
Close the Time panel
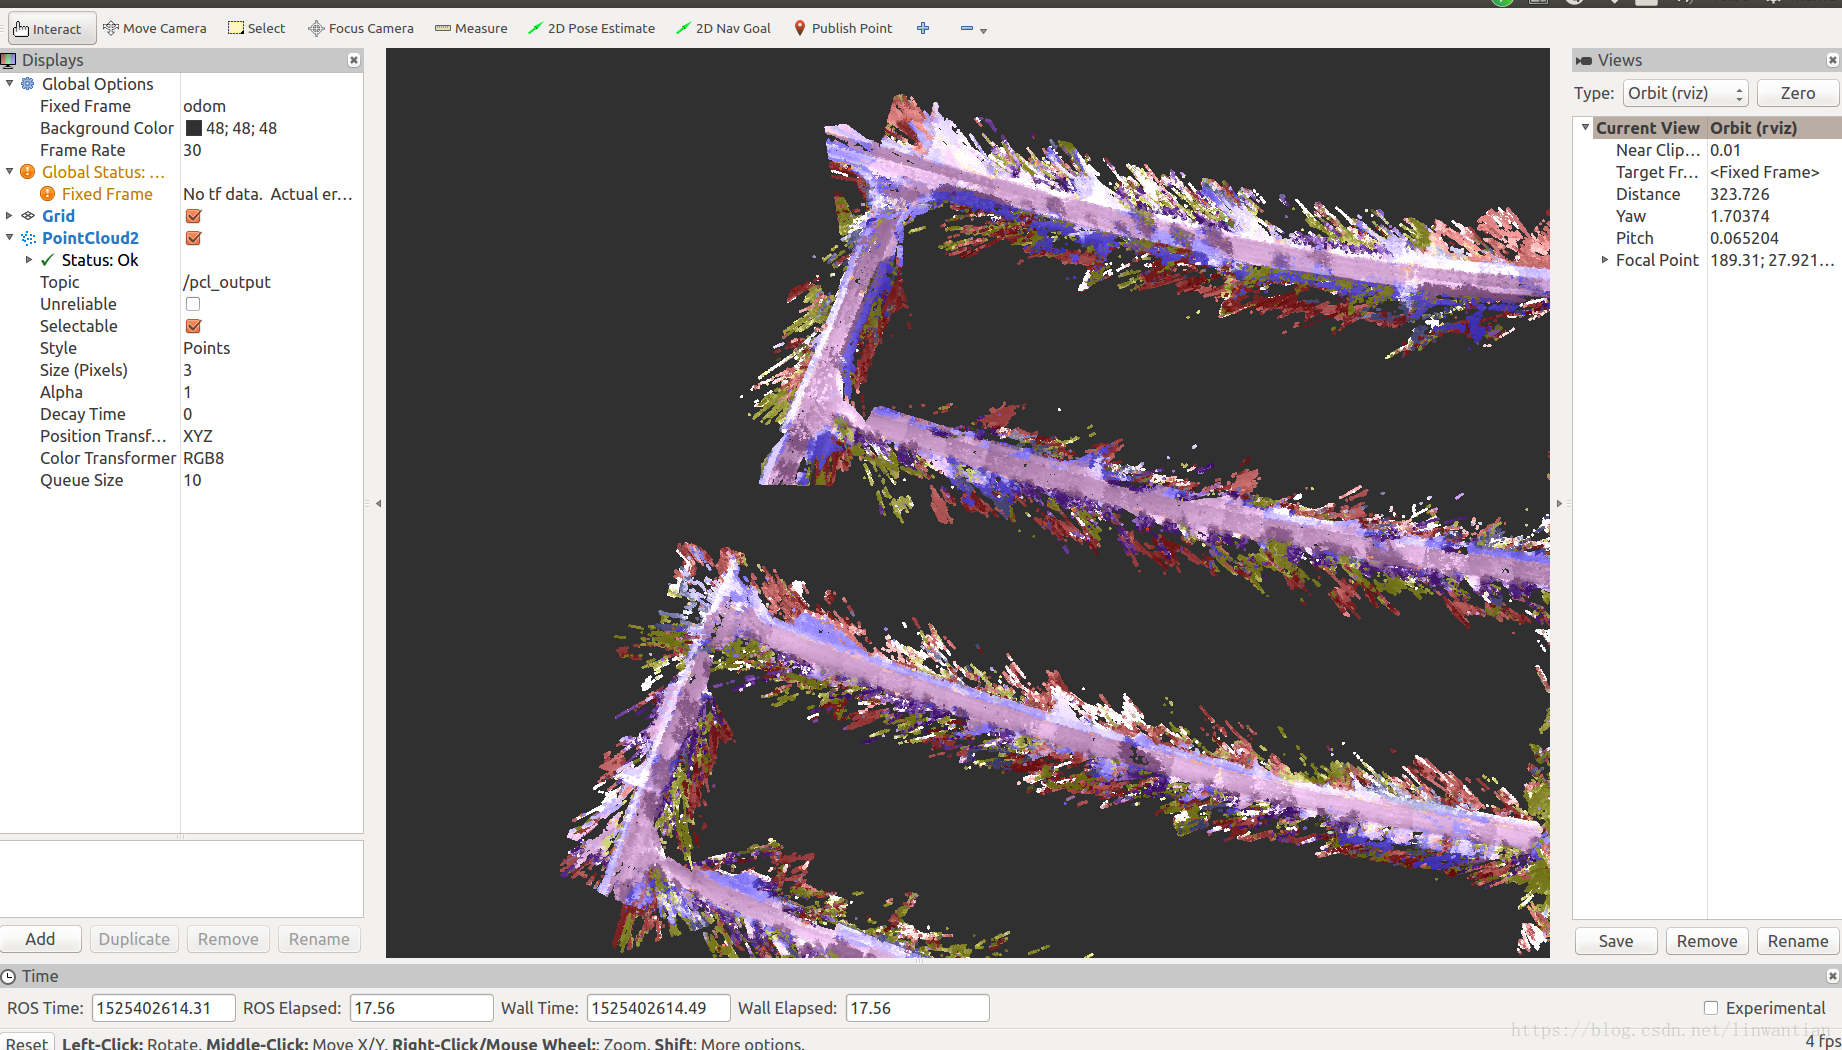(1832, 976)
